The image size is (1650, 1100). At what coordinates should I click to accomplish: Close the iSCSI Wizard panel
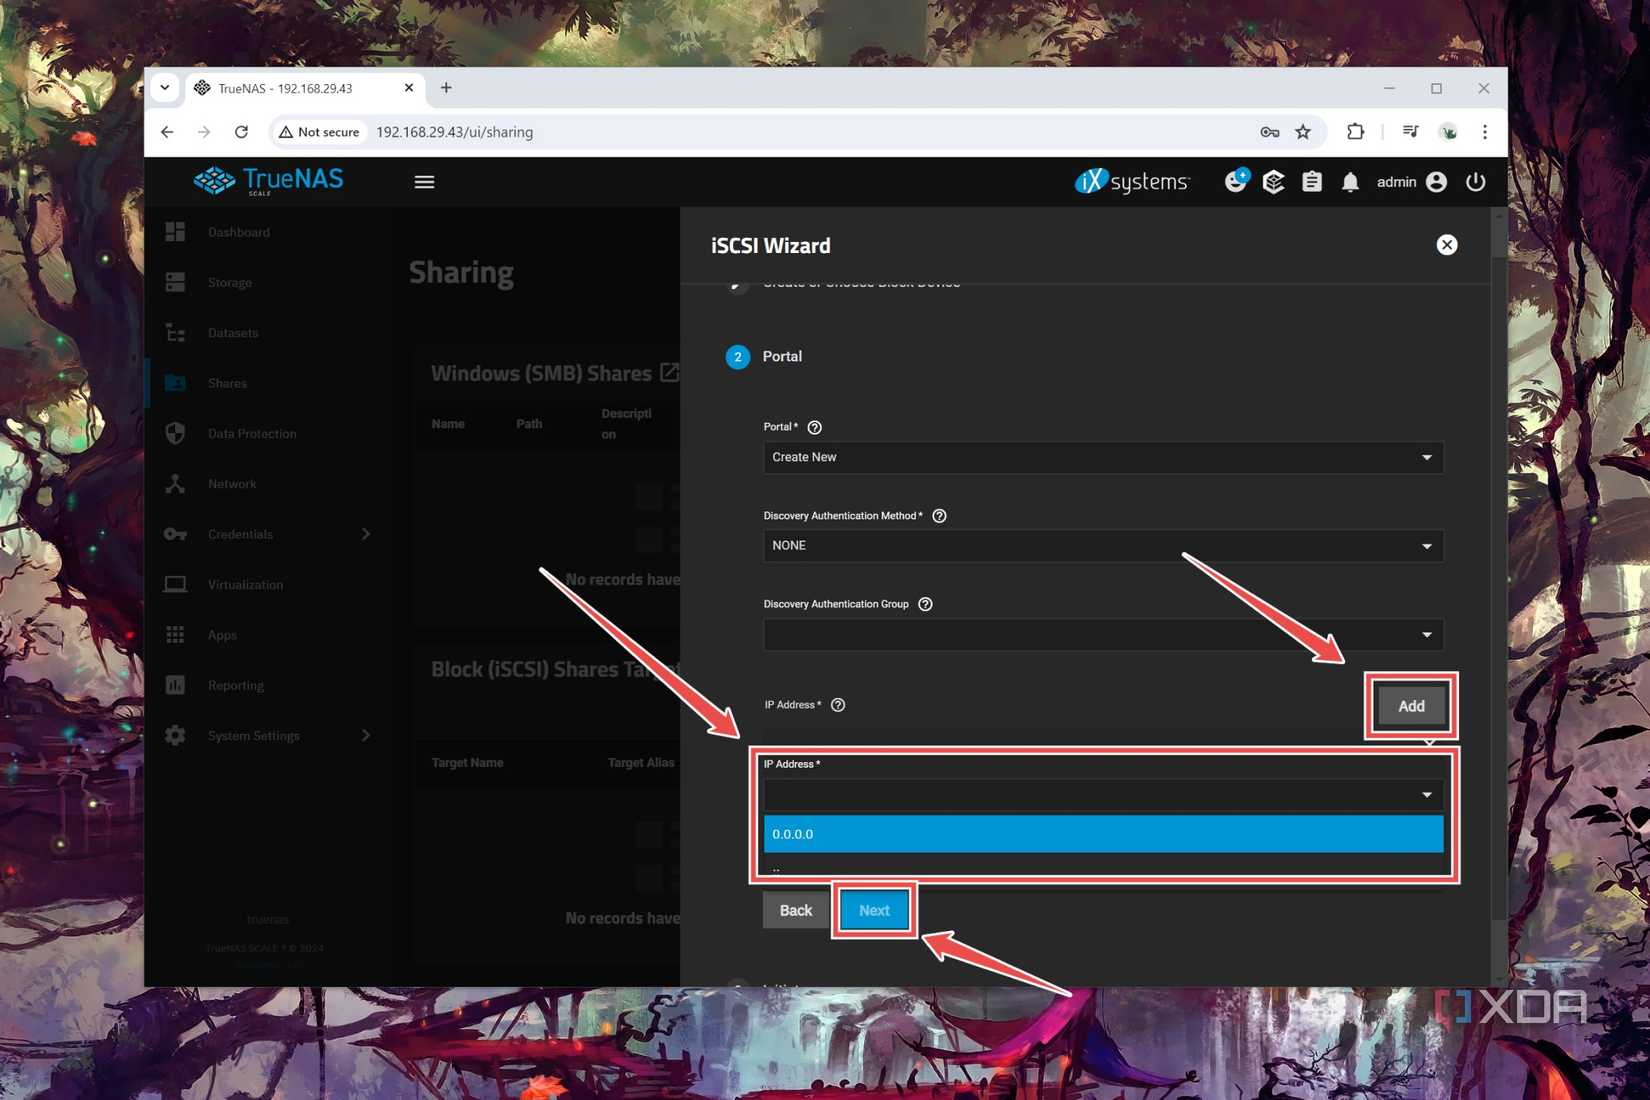[1446, 245]
